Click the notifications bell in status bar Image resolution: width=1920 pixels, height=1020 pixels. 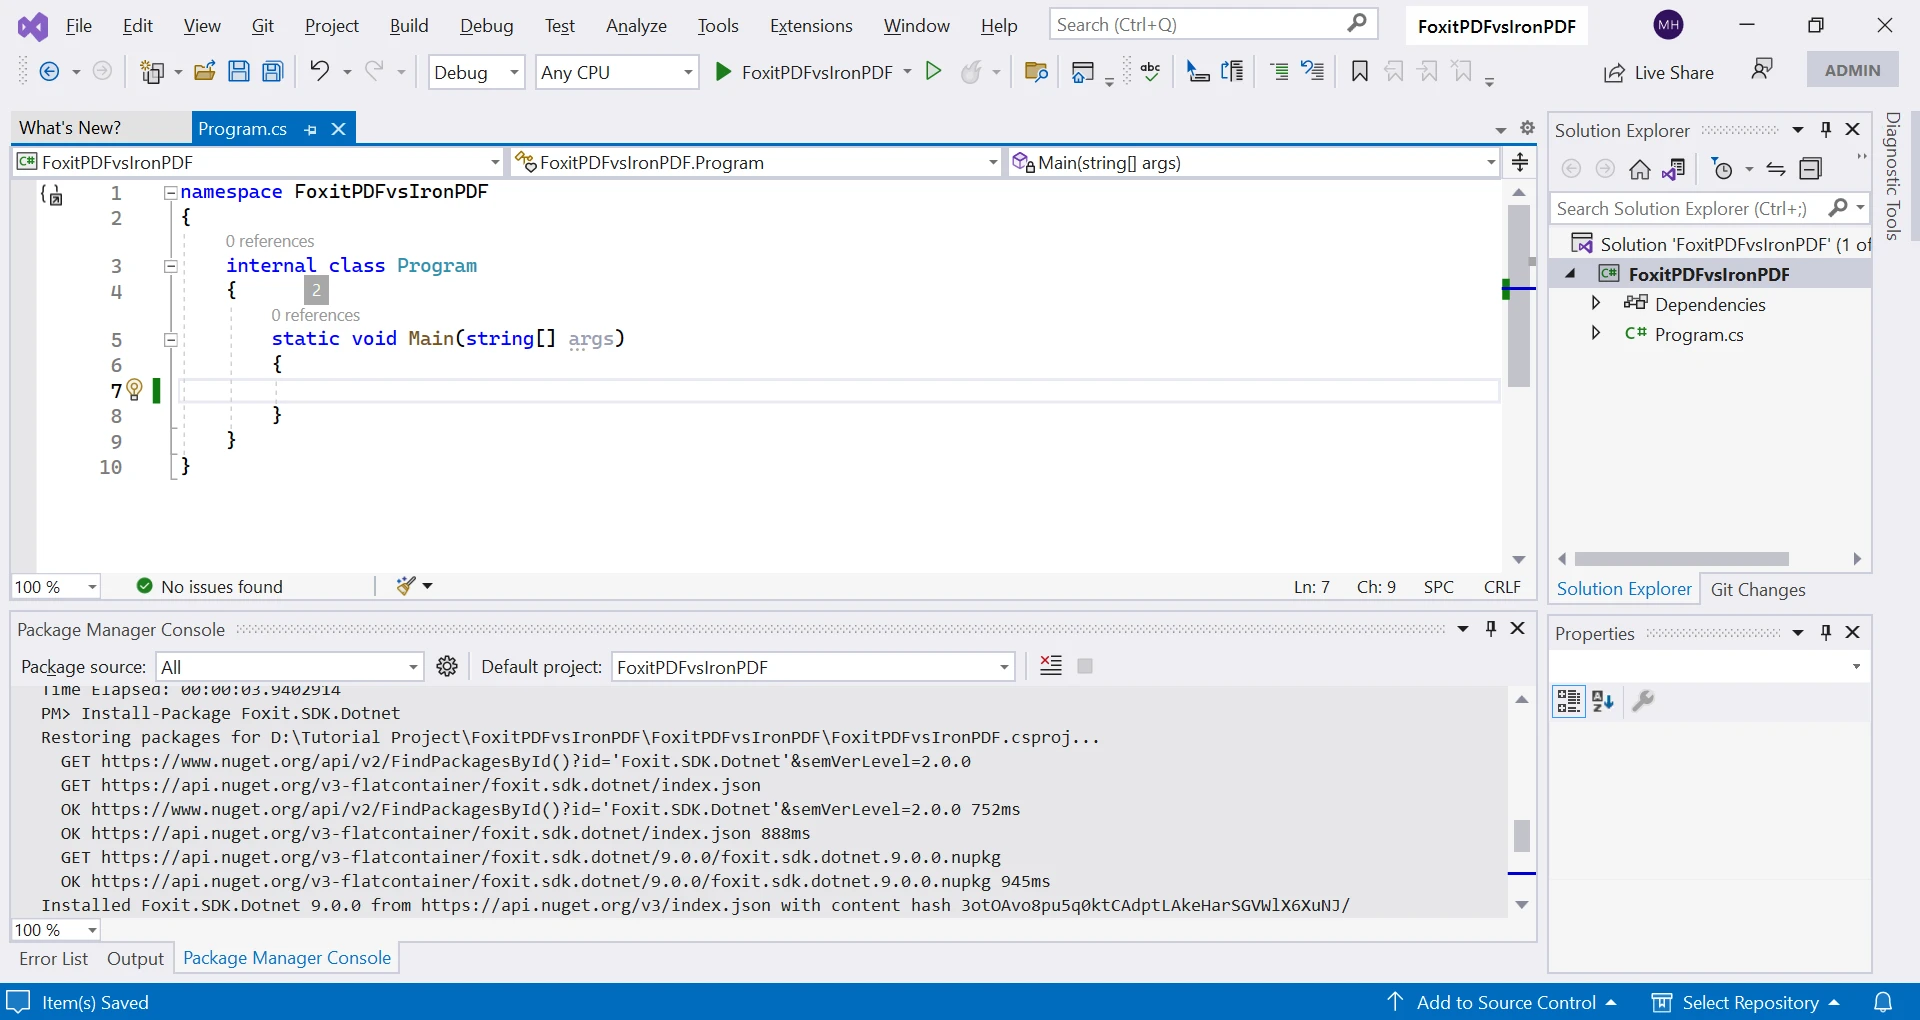pyautogui.click(x=1883, y=1002)
